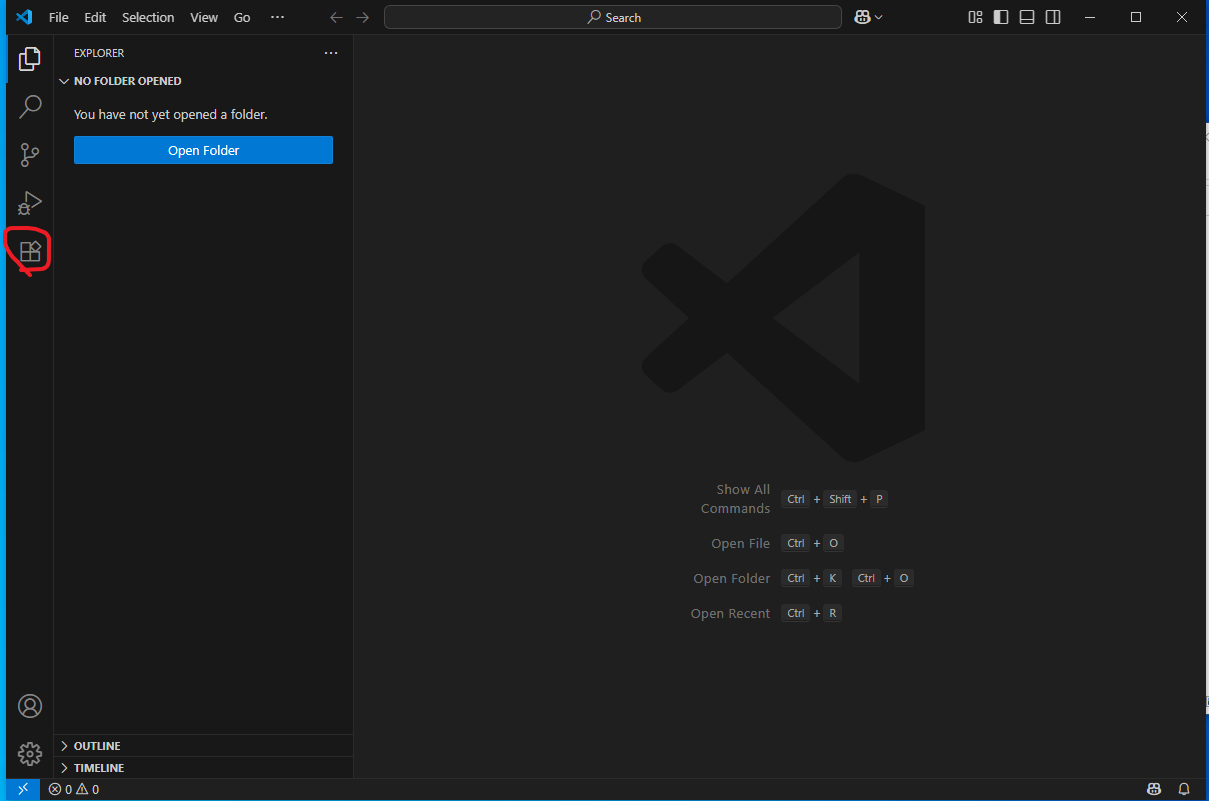This screenshot has width=1209, height=801.
Task: Click the Open Folder shortcut hint
Action: click(x=732, y=578)
